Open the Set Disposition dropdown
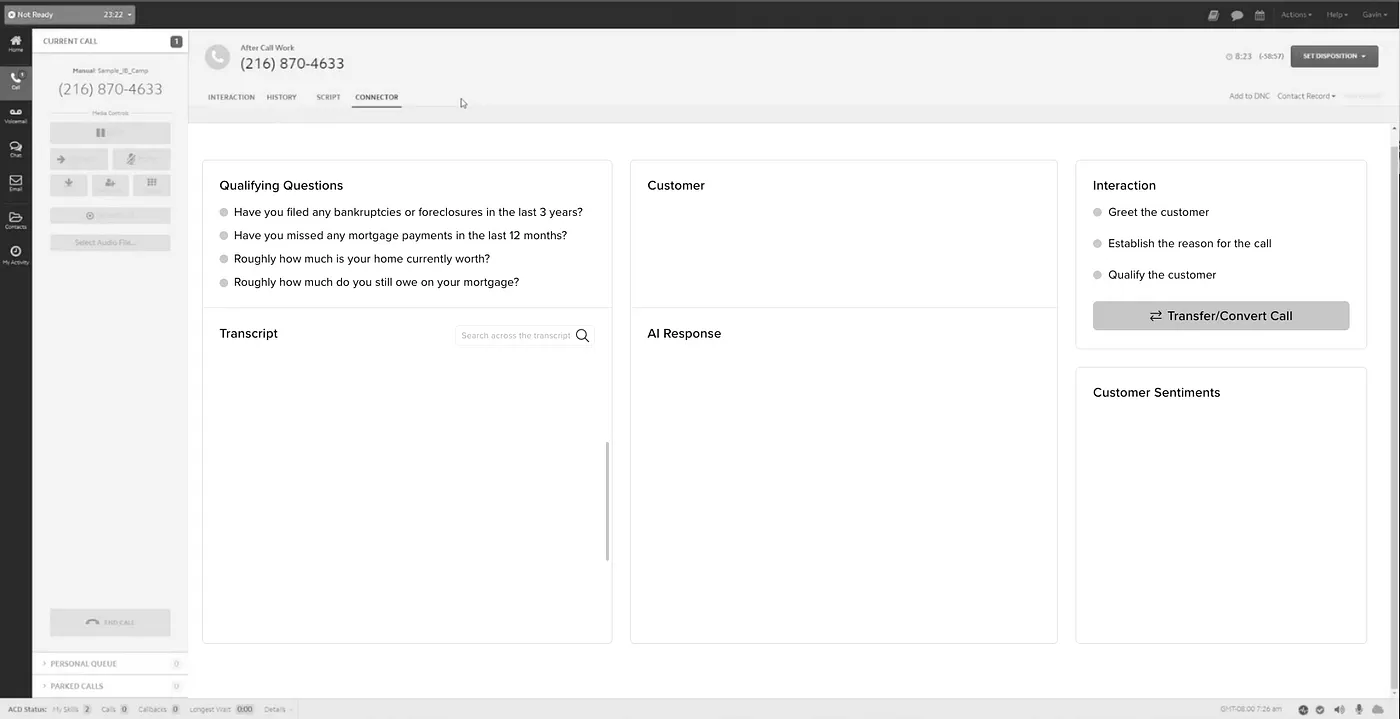 click(1334, 56)
